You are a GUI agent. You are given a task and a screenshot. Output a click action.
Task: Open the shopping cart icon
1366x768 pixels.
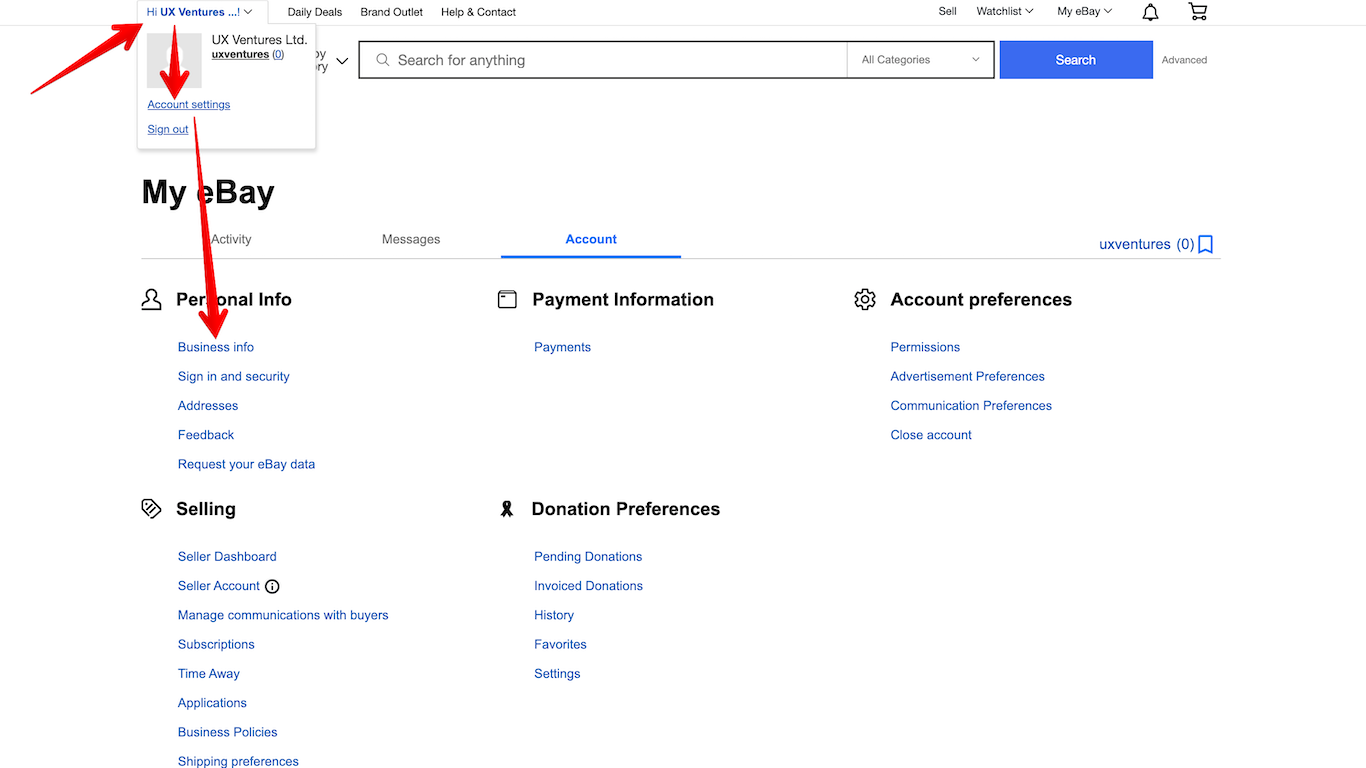click(1197, 12)
